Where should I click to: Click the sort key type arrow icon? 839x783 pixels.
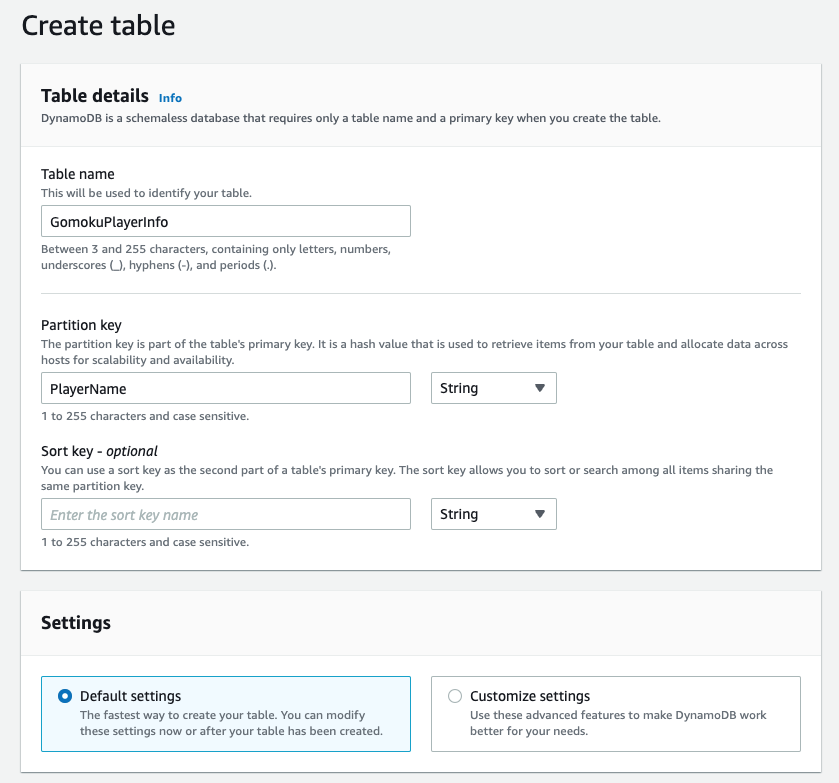[540, 514]
